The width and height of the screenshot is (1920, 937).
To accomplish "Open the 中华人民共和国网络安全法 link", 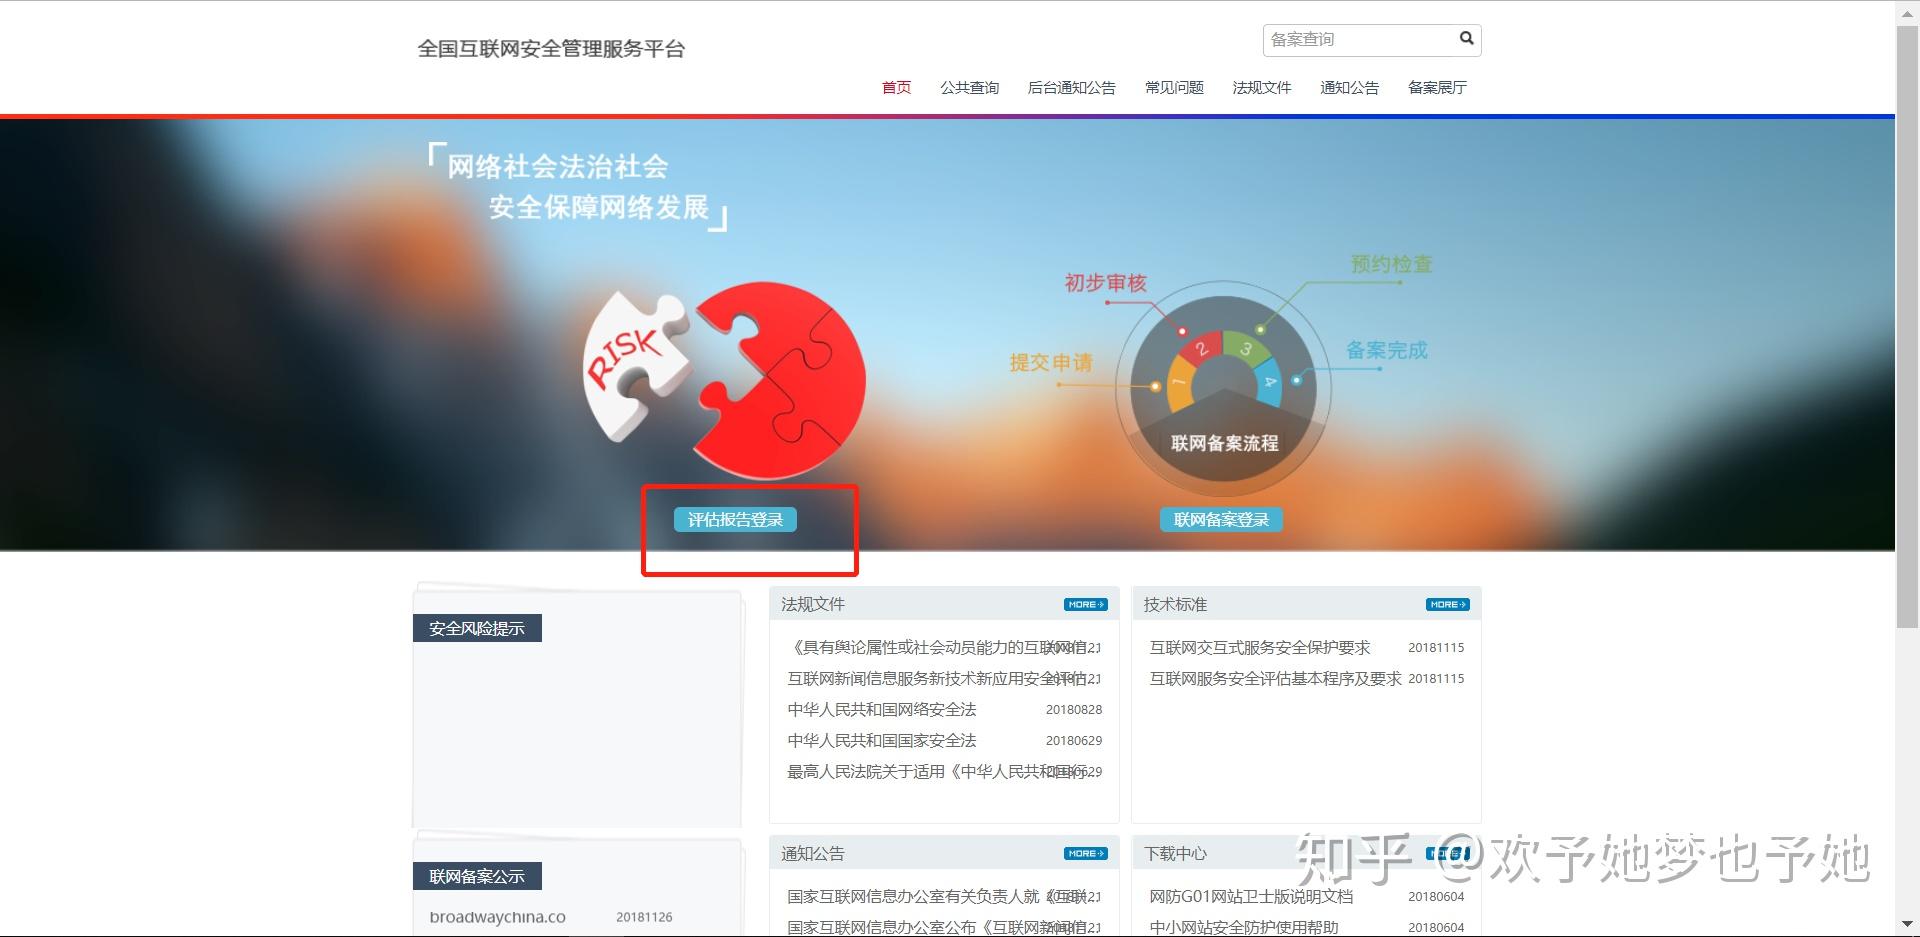I will pos(882,710).
